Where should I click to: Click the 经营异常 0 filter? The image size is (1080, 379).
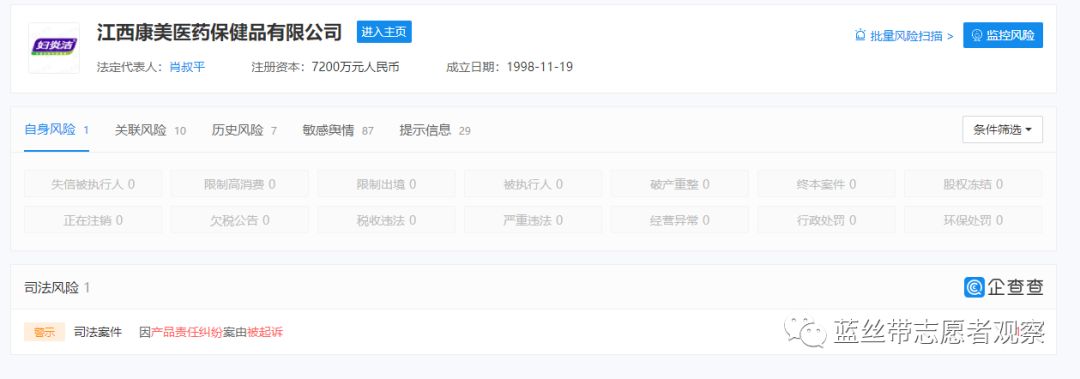coord(680,220)
